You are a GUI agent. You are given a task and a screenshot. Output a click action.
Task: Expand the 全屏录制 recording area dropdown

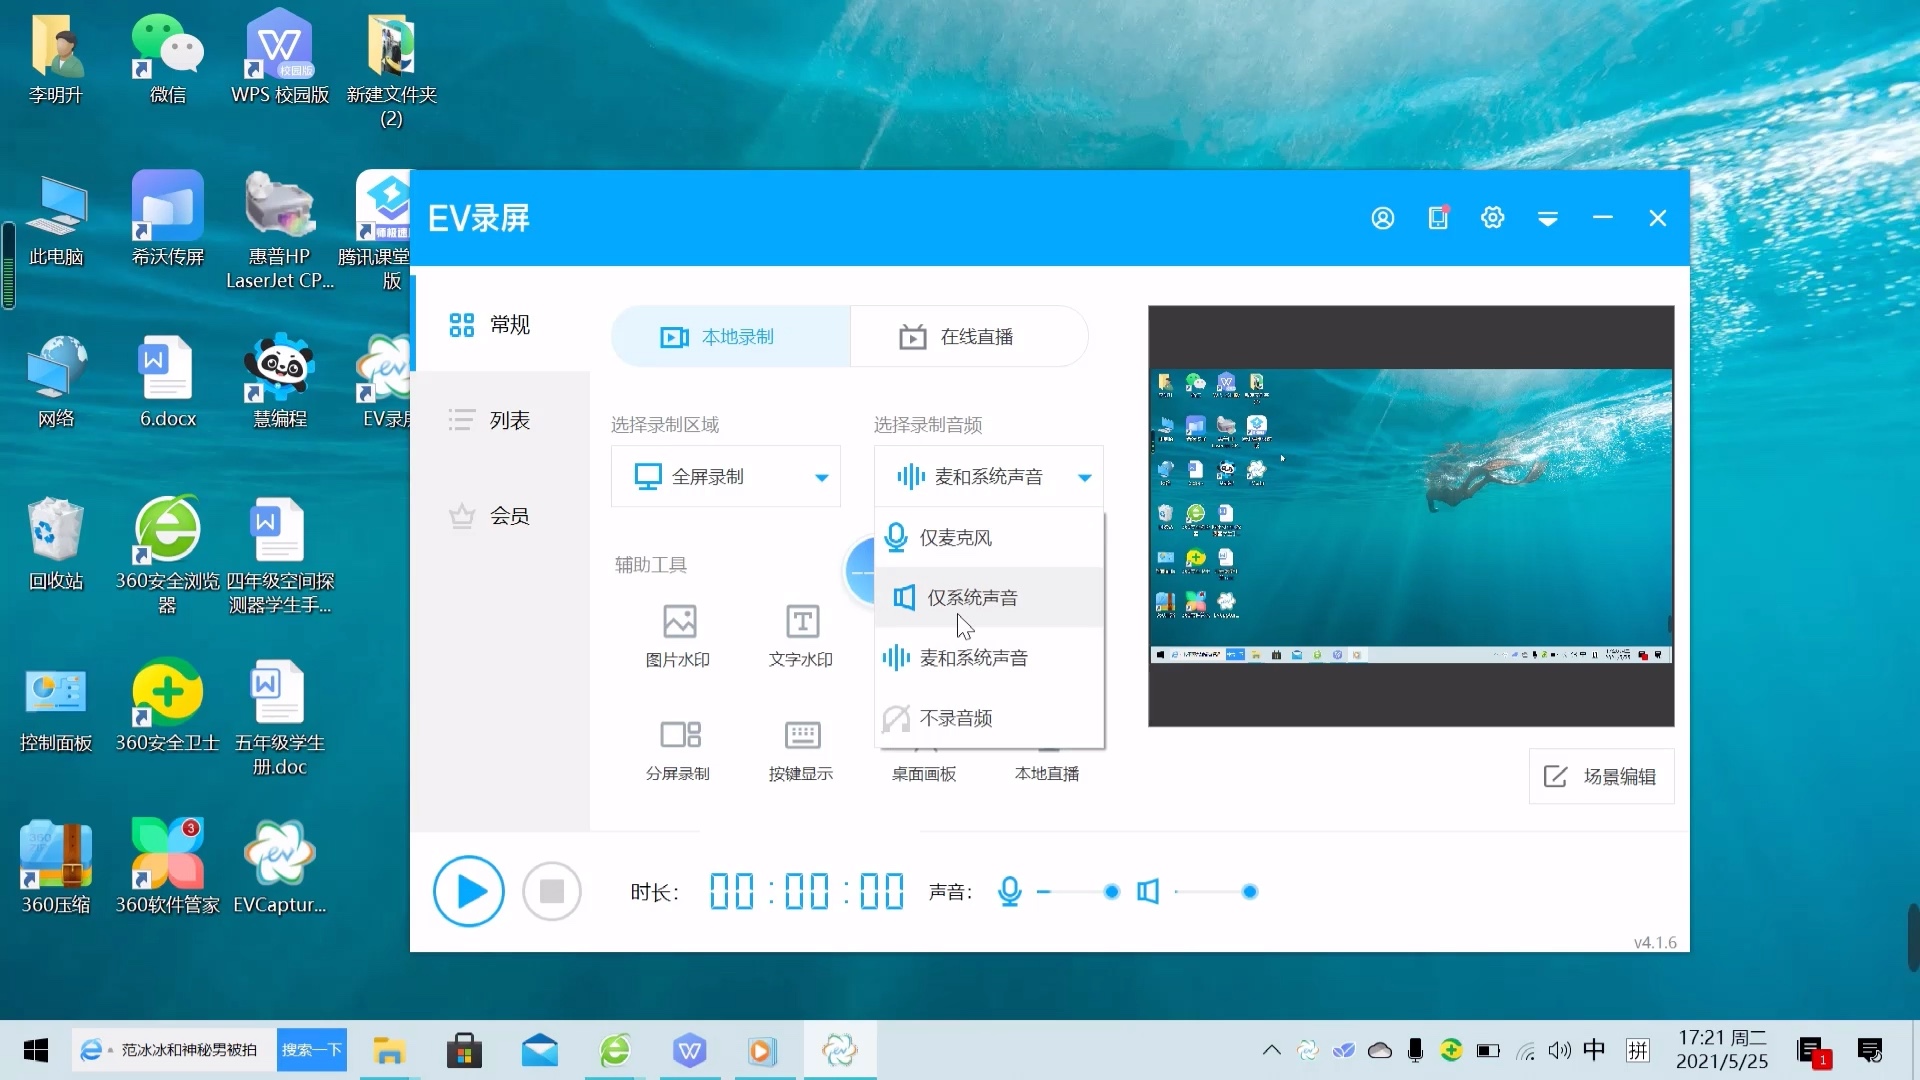tap(726, 477)
